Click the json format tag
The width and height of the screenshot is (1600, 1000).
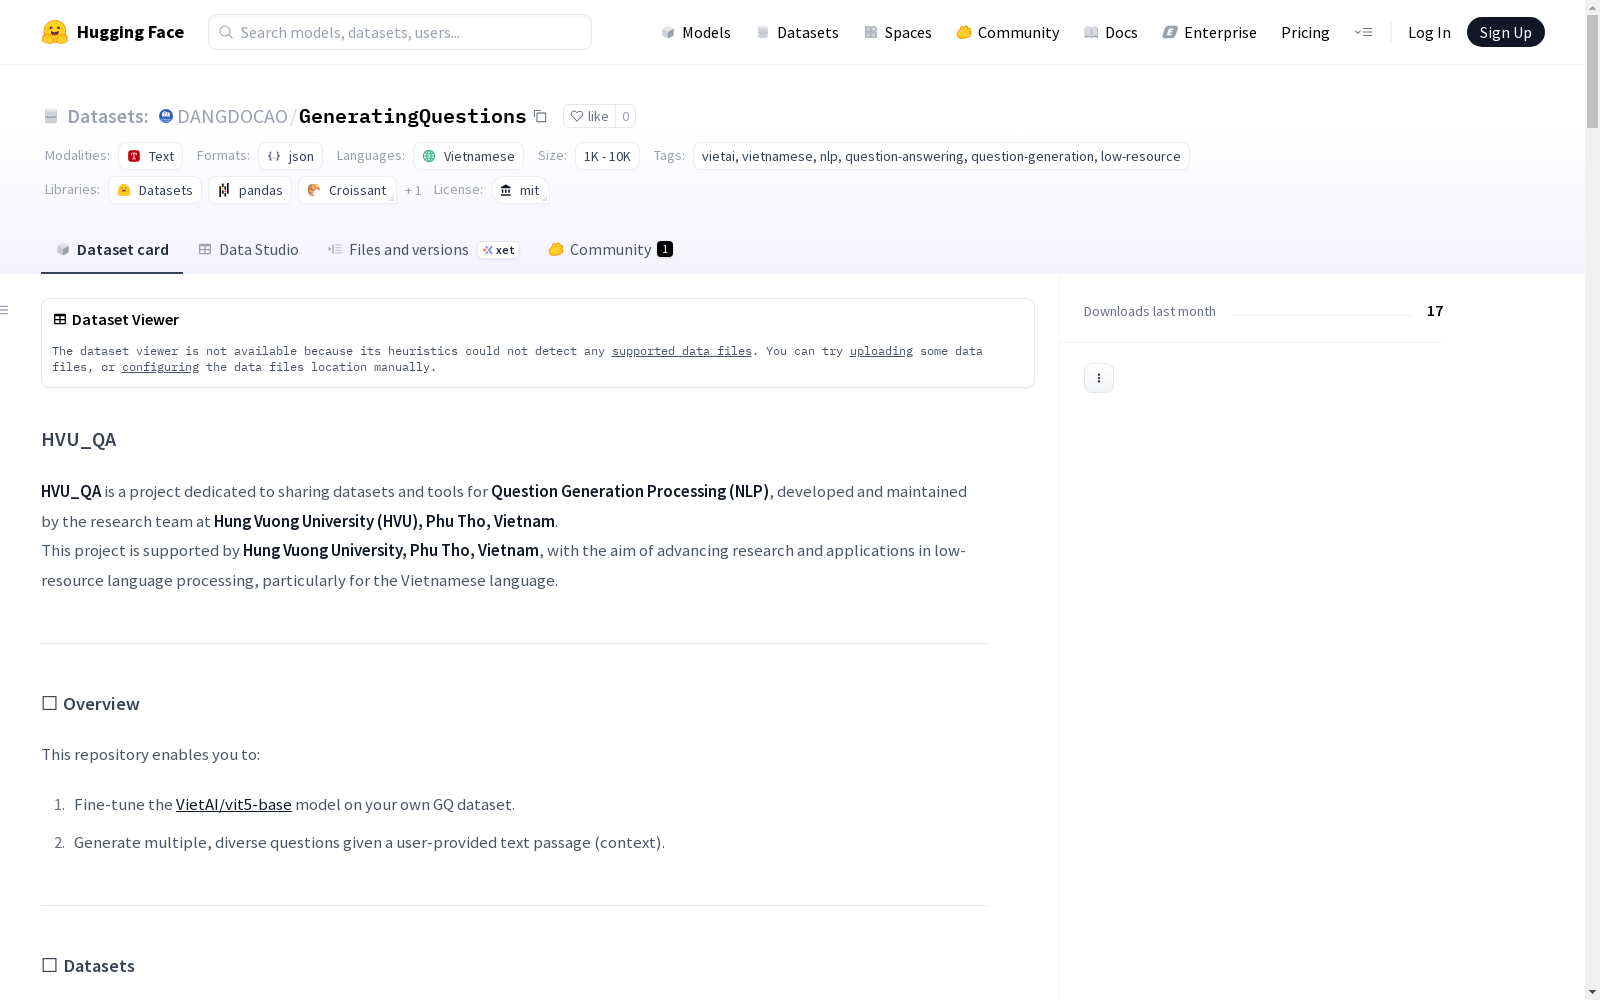(290, 156)
